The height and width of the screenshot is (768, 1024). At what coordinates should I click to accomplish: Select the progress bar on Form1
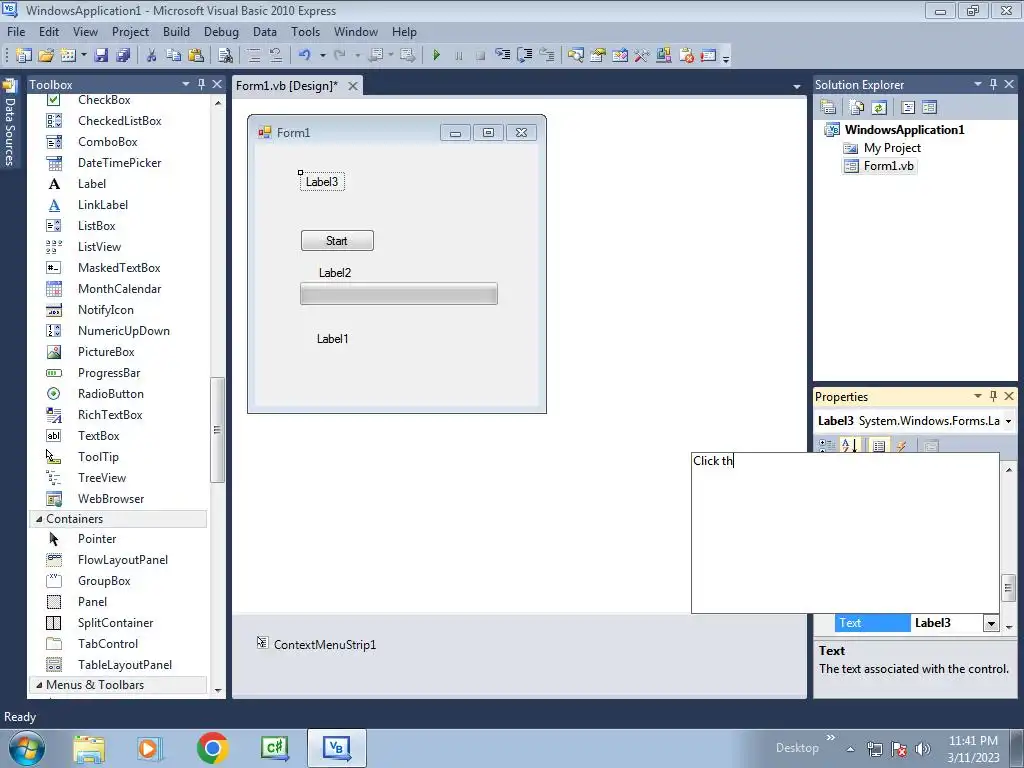(398, 294)
